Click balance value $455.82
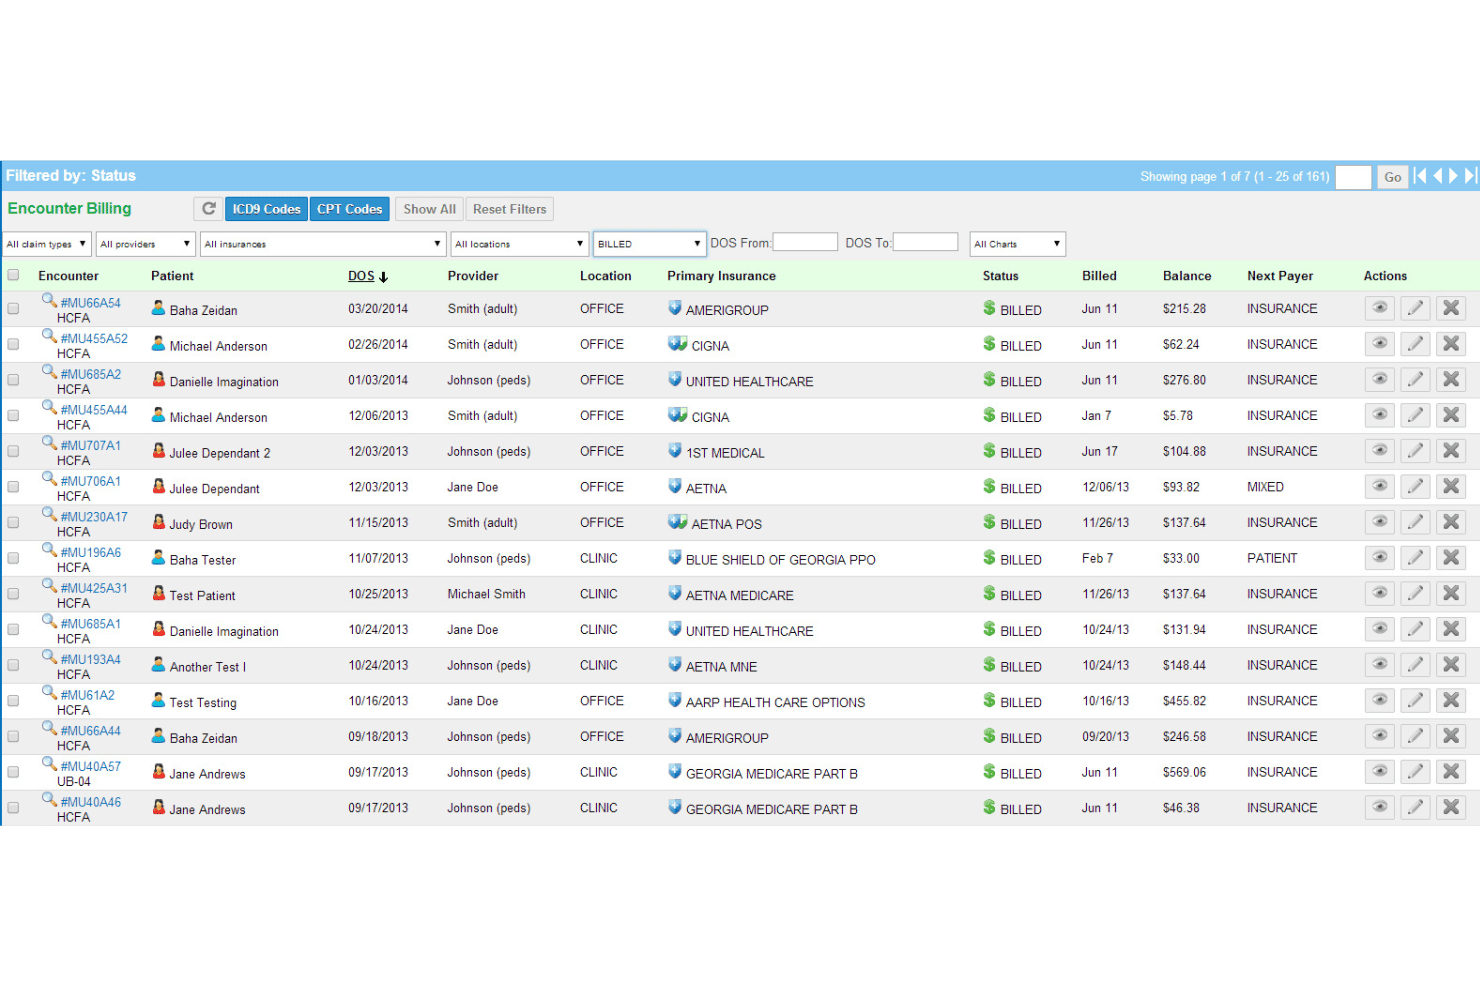 1184,701
